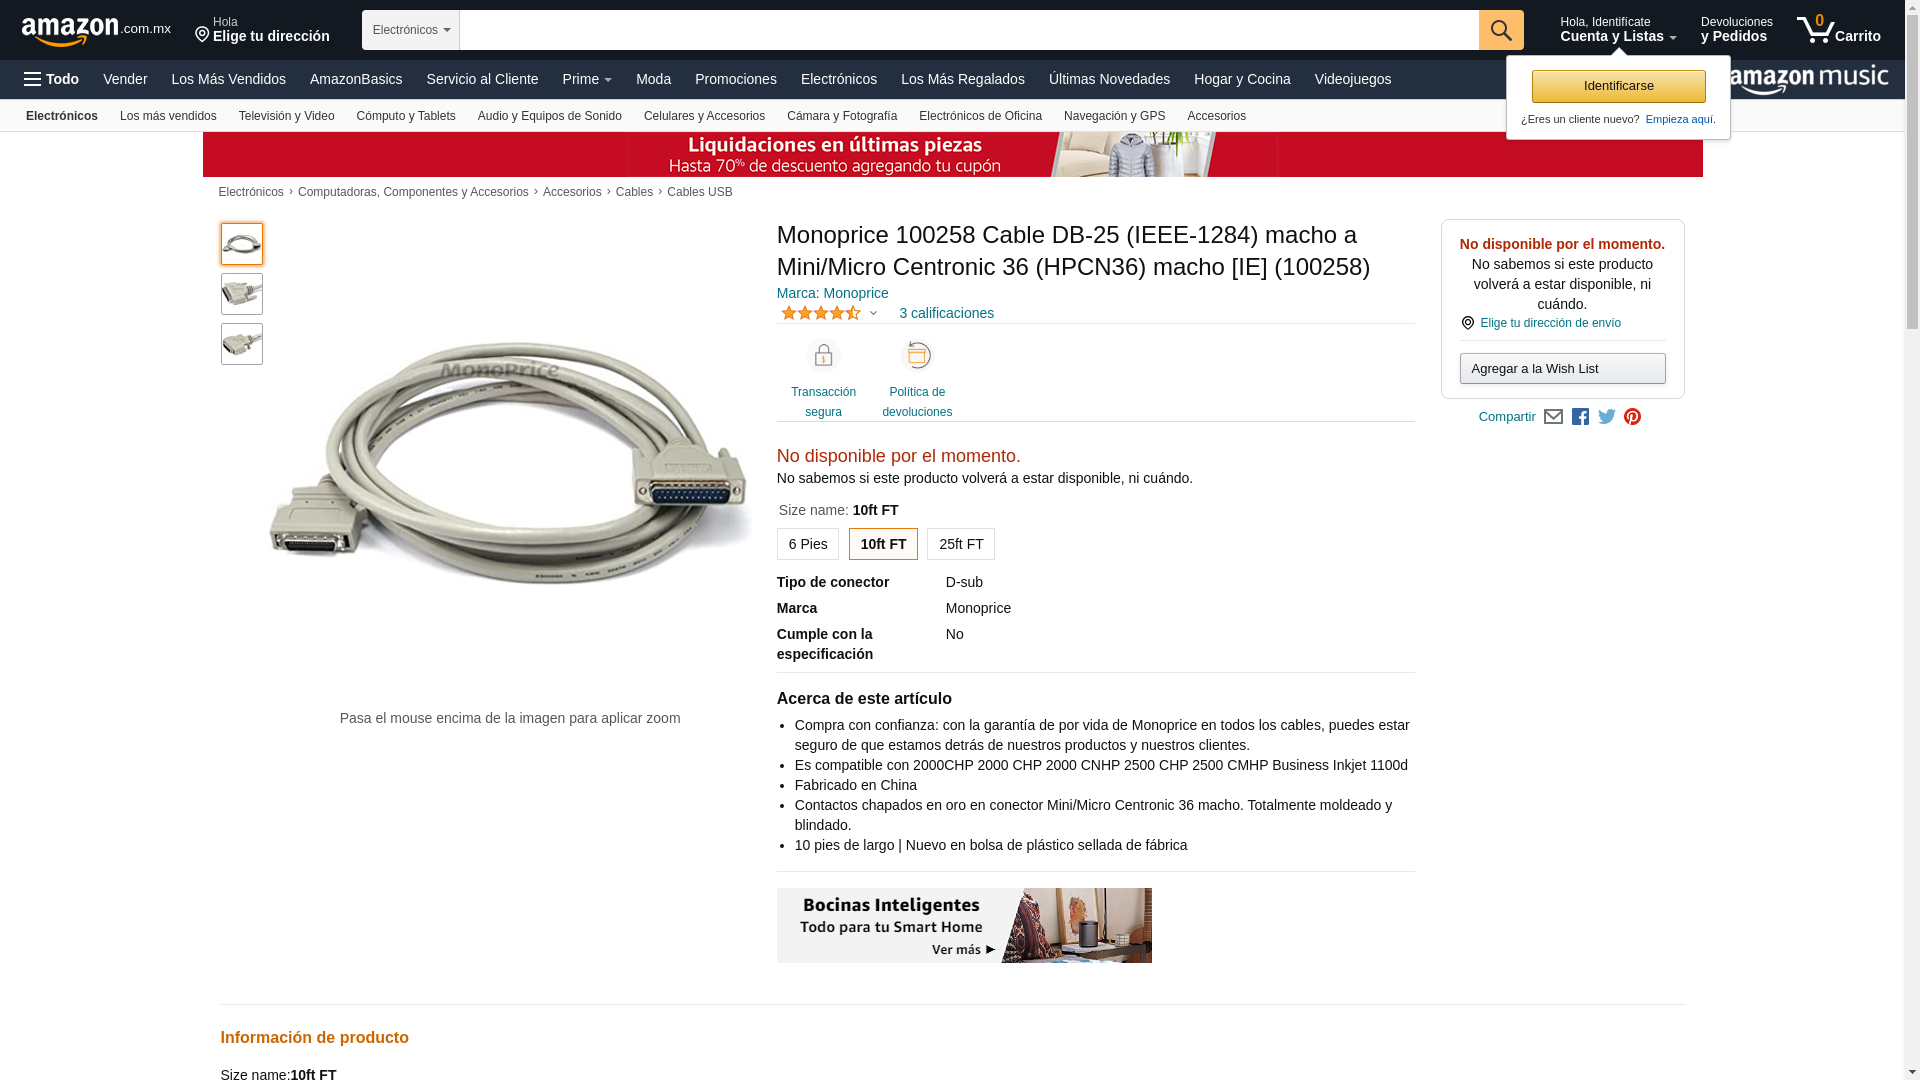Open the Cómputo y Tablets category
The width and height of the screenshot is (1920, 1080).
coord(406,116)
